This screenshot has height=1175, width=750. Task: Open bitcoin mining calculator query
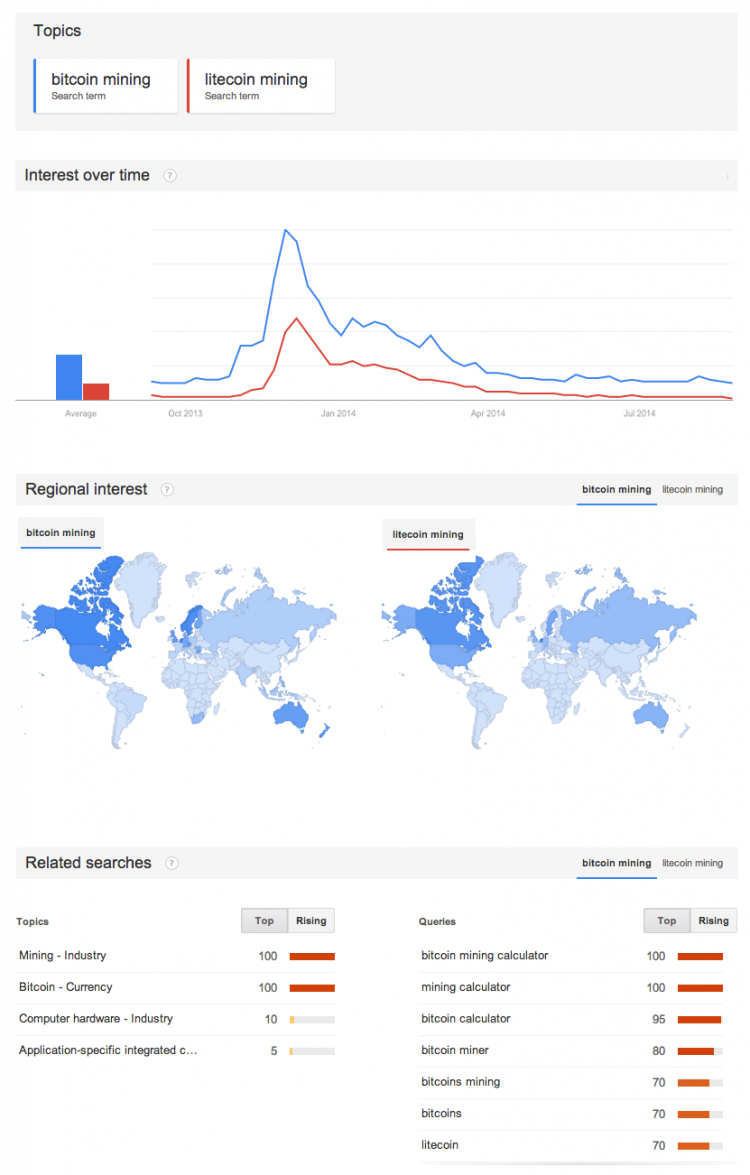click(485, 955)
